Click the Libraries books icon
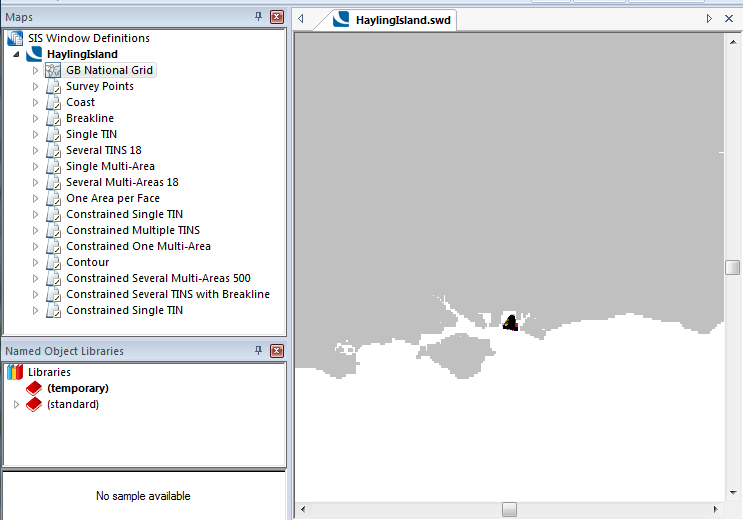743x520 pixels. pyautogui.click(x=15, y=372)
